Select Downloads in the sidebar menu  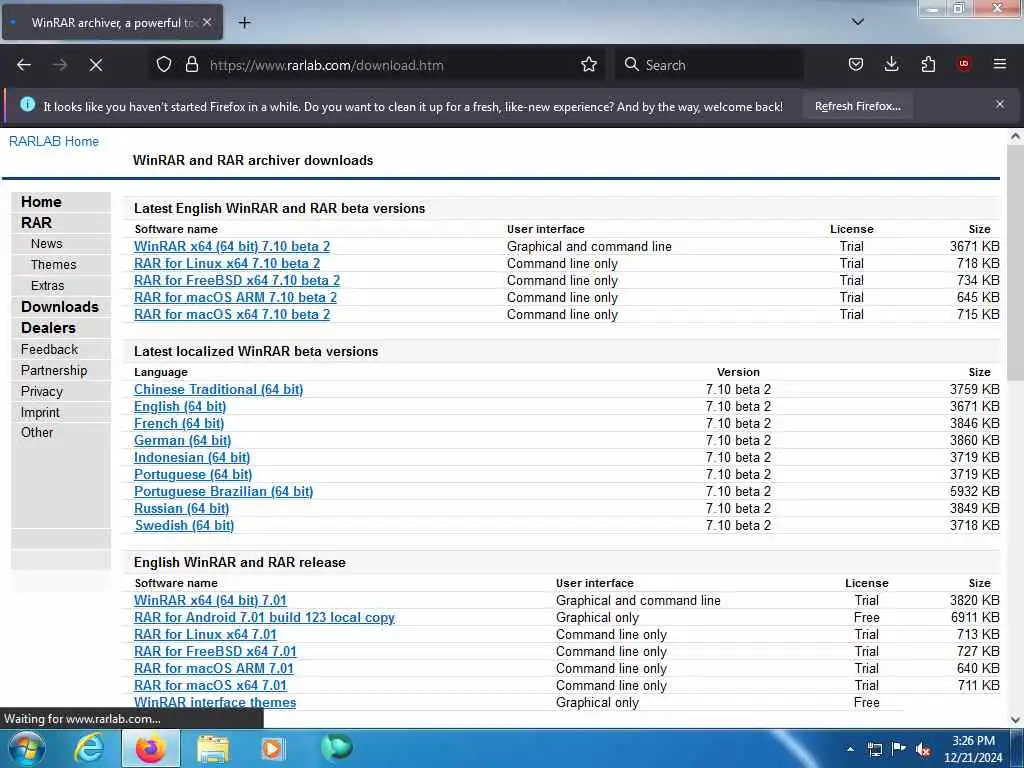coord(59,307)
